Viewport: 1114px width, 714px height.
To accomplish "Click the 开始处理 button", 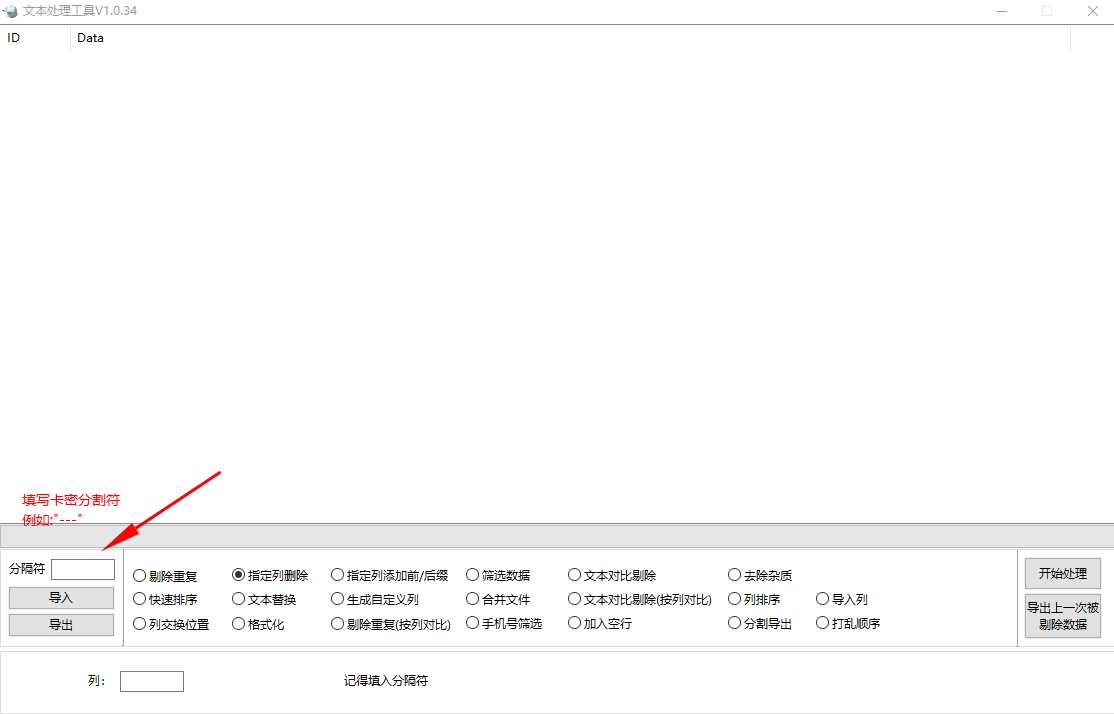I will click(1063, 573).
